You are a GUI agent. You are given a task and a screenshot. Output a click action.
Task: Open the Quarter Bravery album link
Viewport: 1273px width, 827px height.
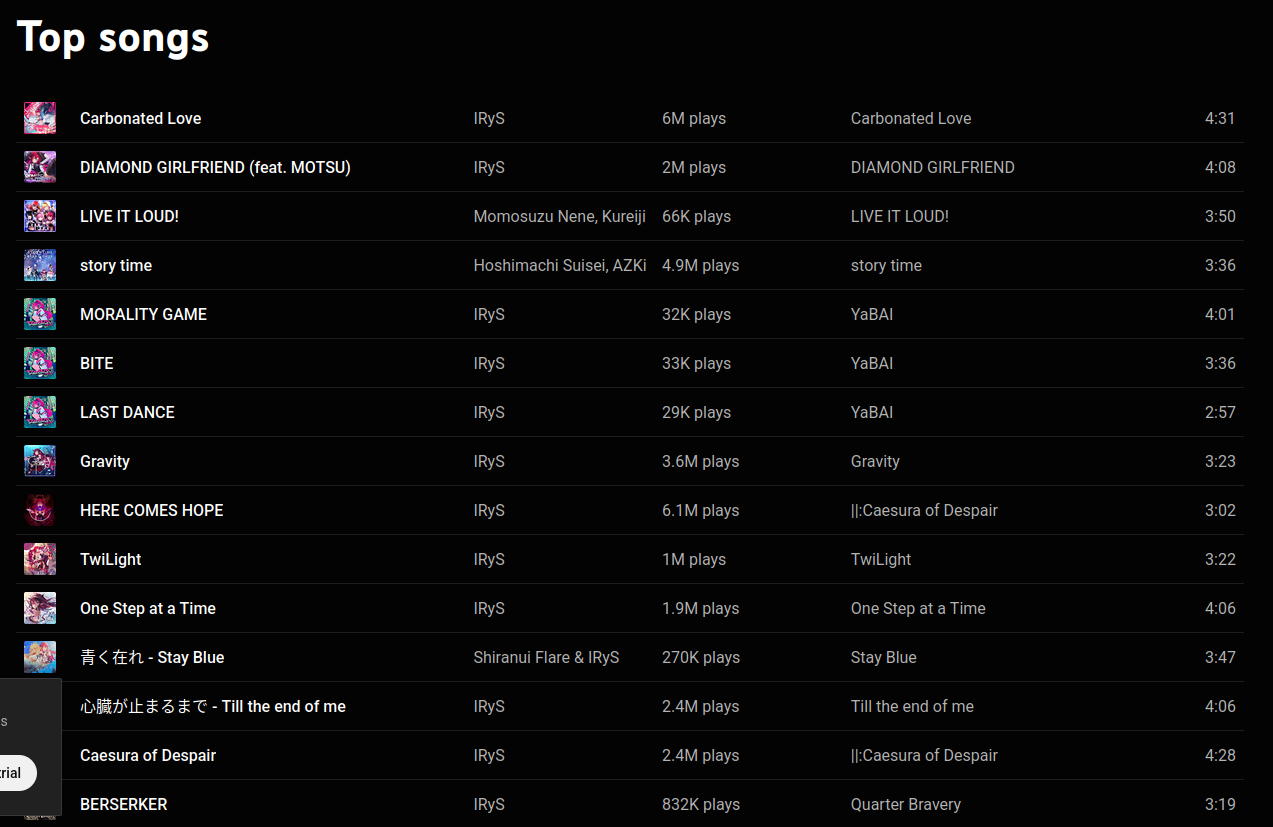(x=906, y=804)
